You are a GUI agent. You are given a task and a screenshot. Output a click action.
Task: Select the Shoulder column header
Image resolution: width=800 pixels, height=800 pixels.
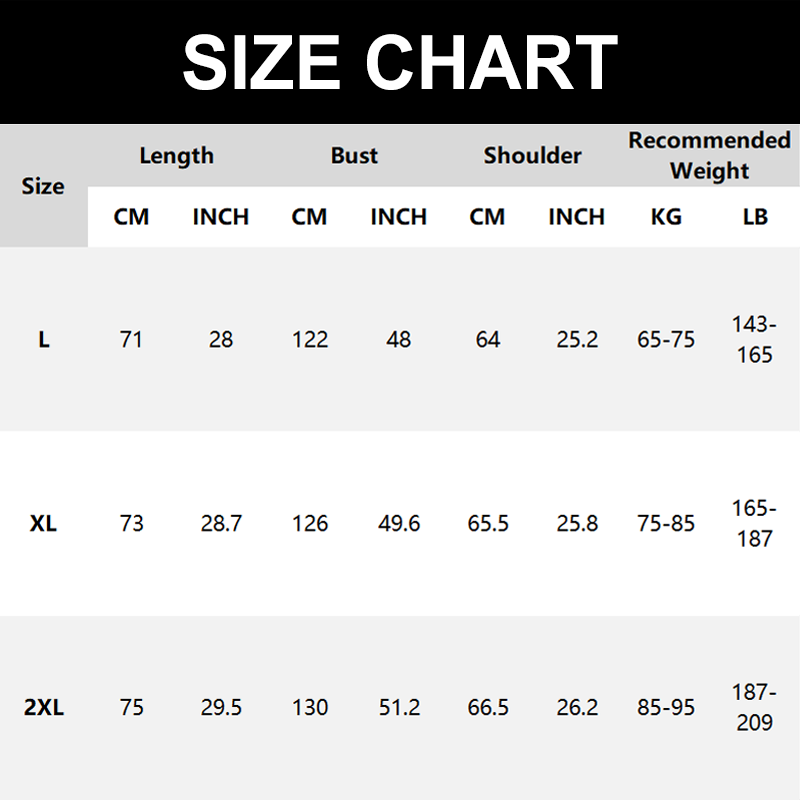coord(532,156)
